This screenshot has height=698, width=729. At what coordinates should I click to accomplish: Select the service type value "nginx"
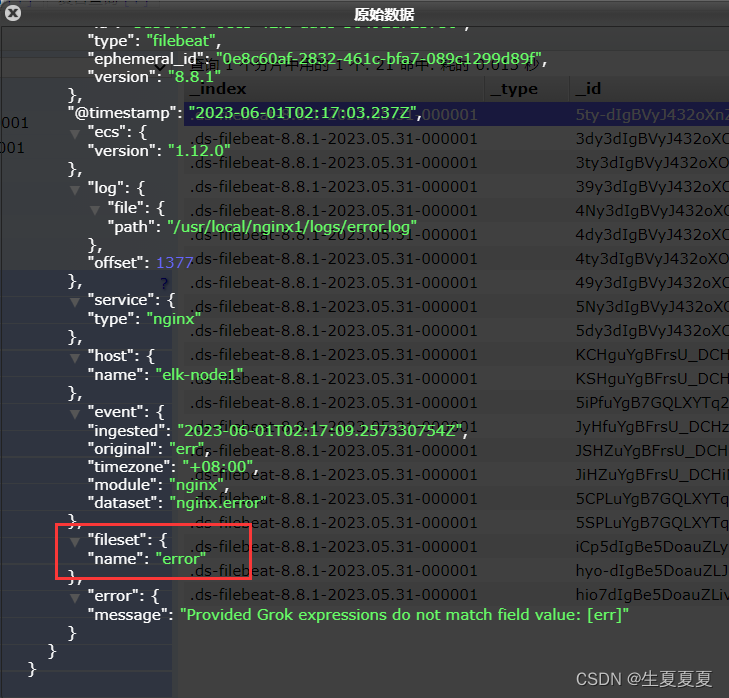(x=173, y=319)
